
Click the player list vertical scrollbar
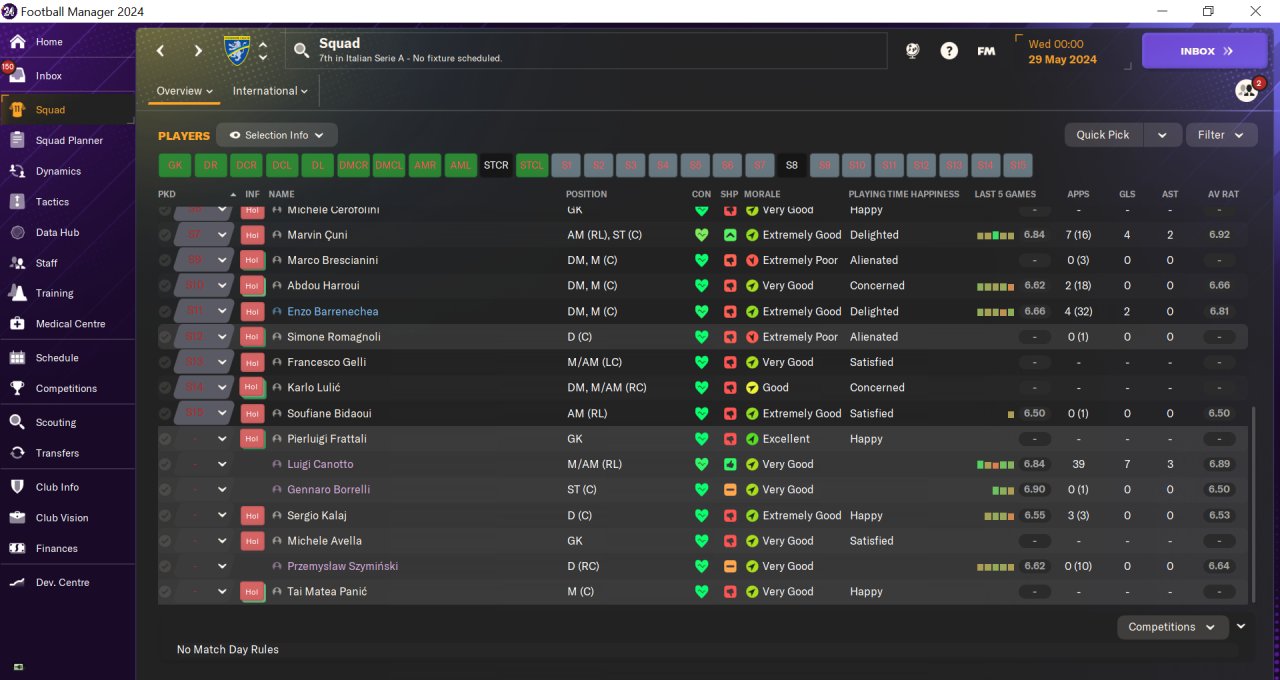pyautogui.click(x=1252, y=503)
